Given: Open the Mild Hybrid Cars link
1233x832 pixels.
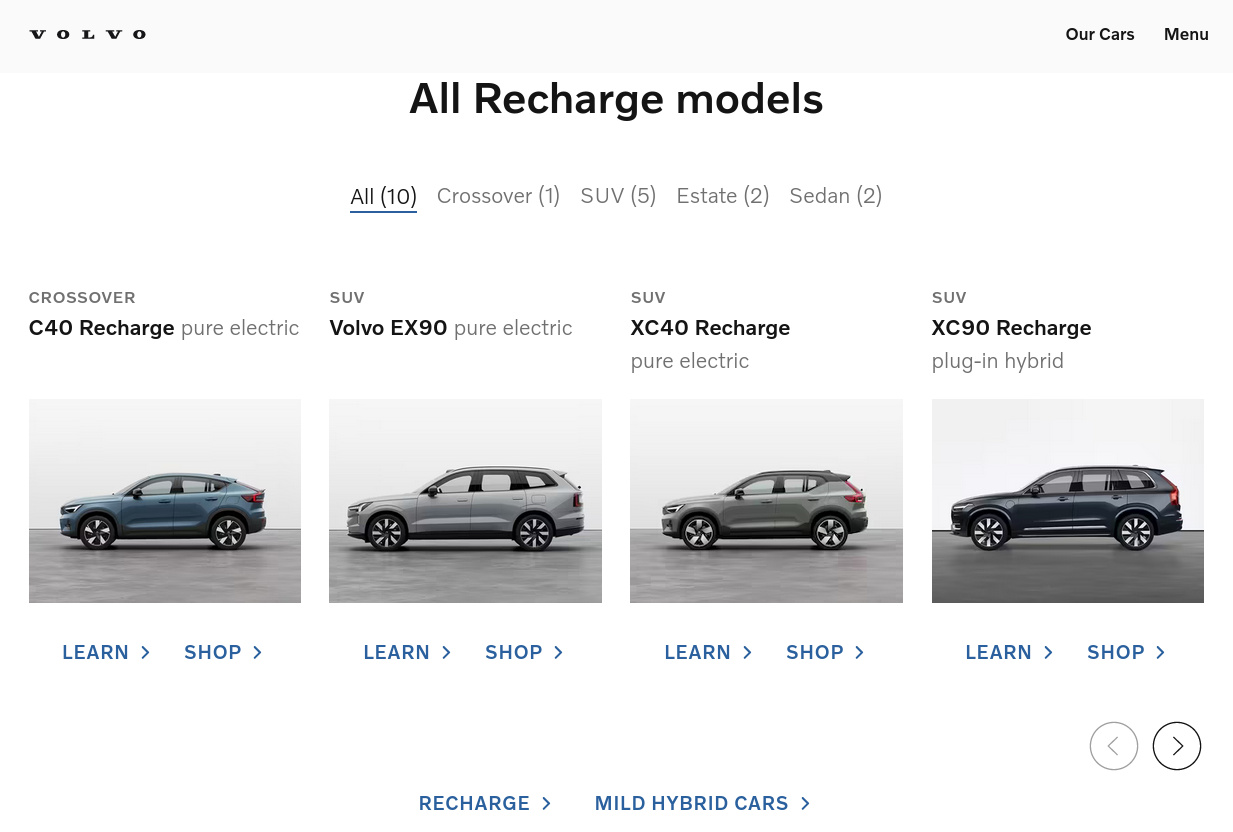Looking at the screenshot, I should coord(702,804).
